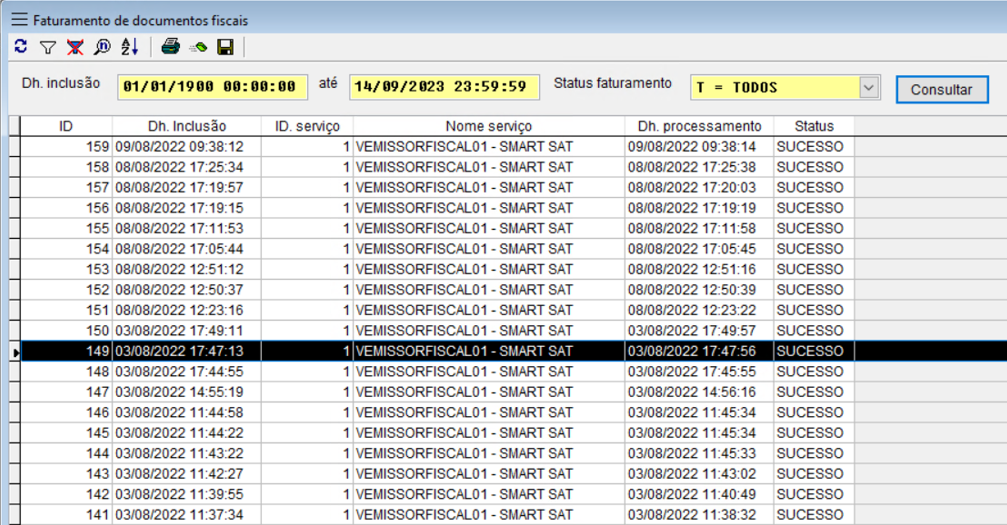Click the Dh. processamento column header
The image size is (1007, 525).
[699, 126]
